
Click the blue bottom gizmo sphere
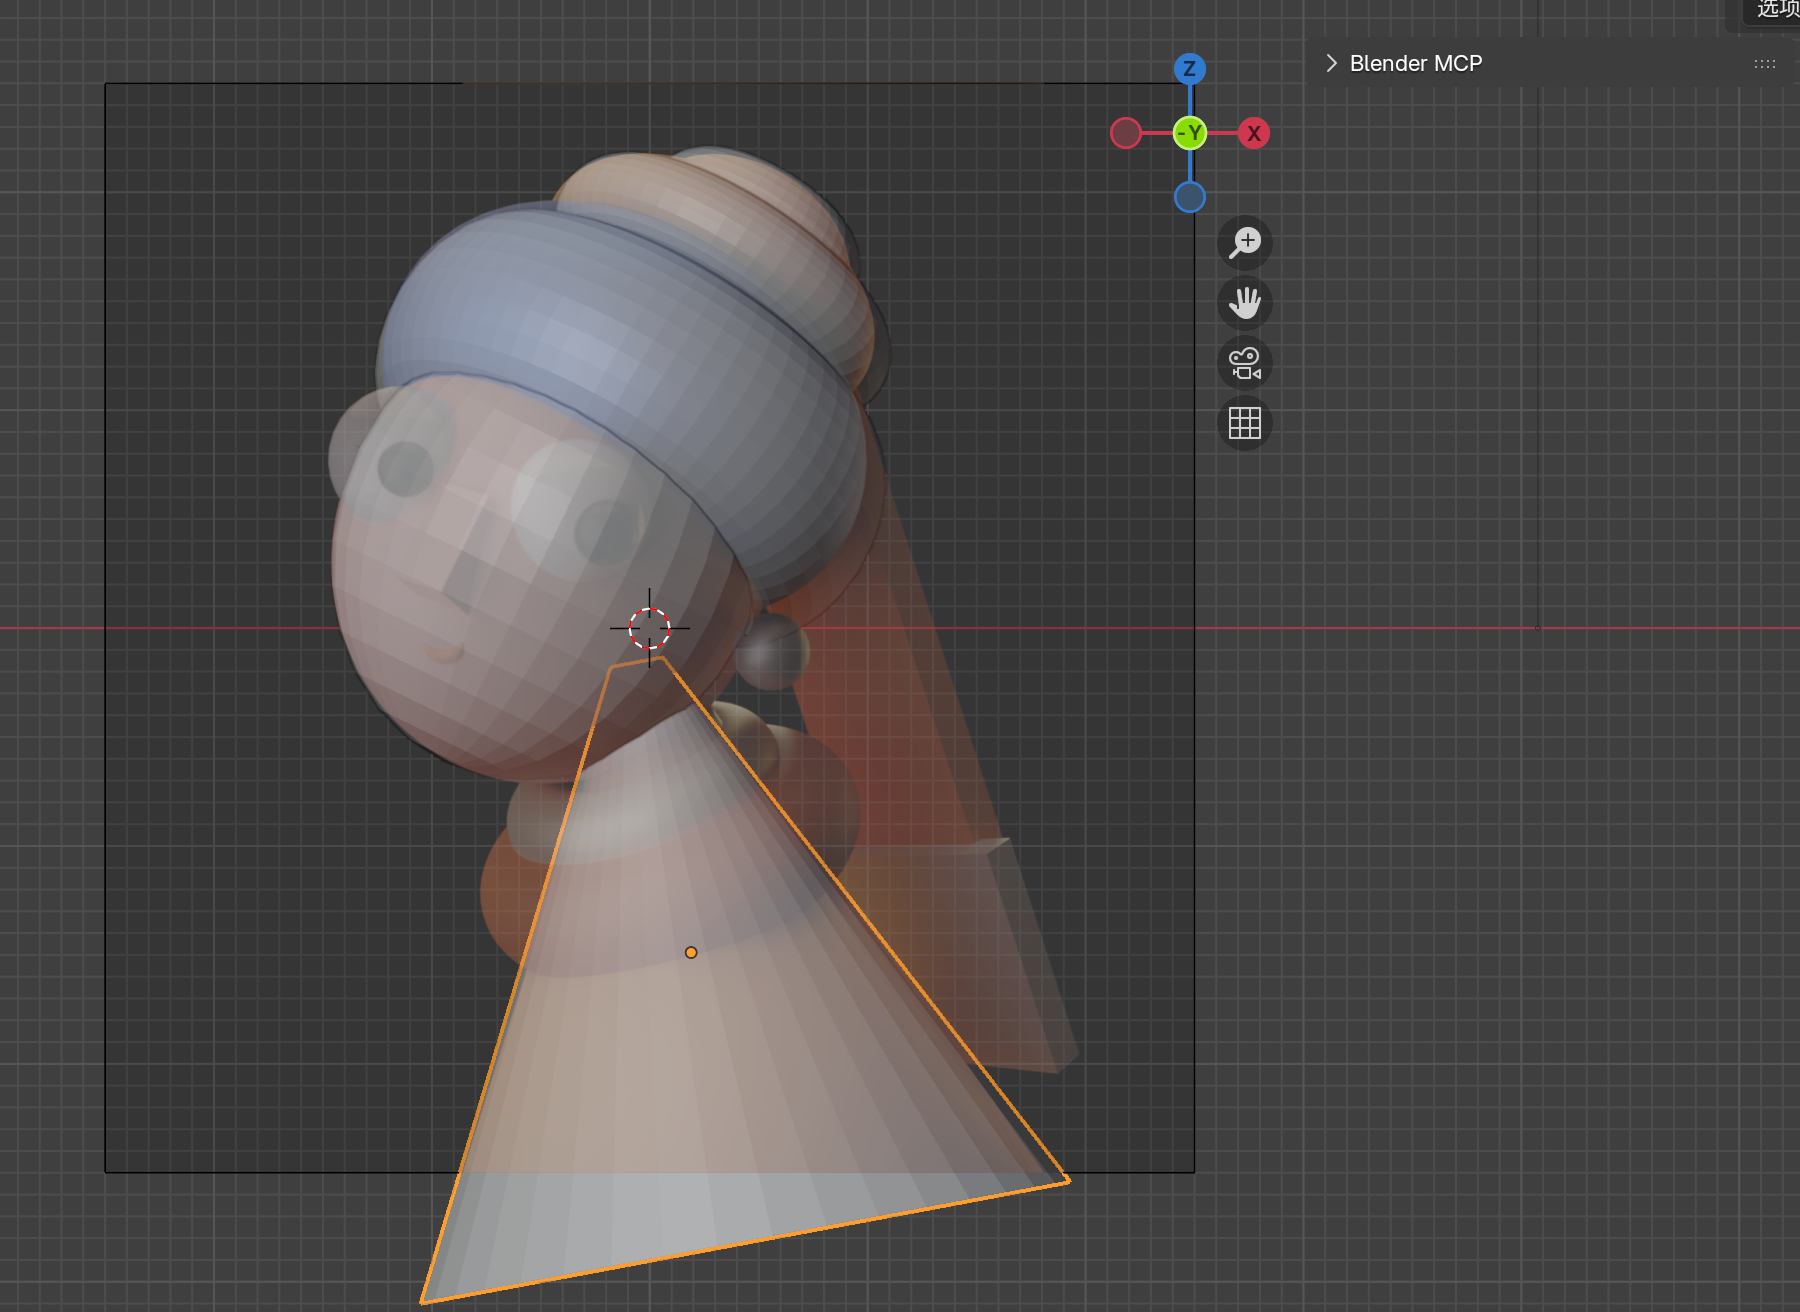pos(1188,197)
